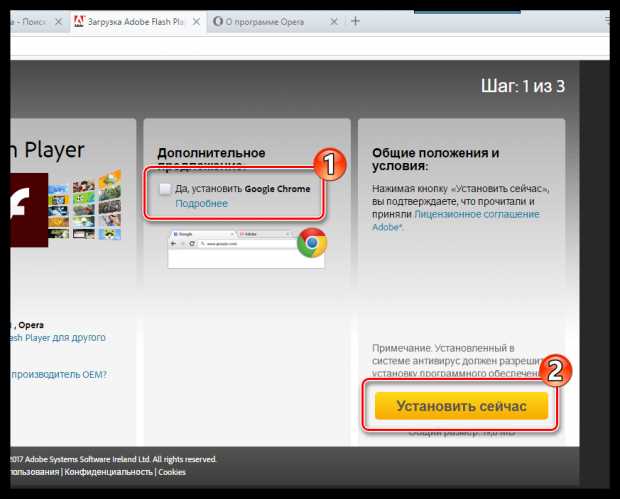Close the leftmost search tab
This screenshot has height=499, width=620.
[x=59, y=22]
